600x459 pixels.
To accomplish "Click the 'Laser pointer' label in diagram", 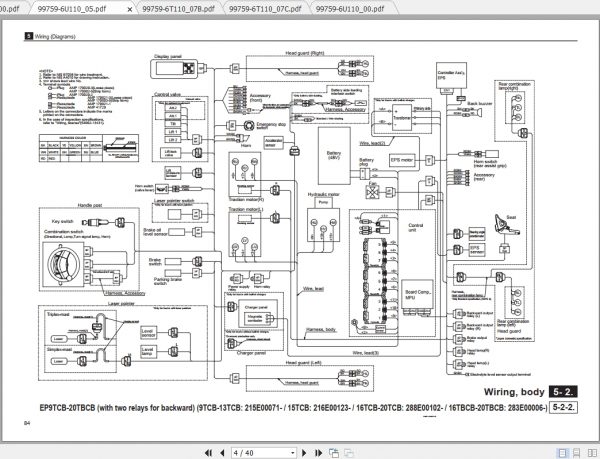I will click(121, 304).
